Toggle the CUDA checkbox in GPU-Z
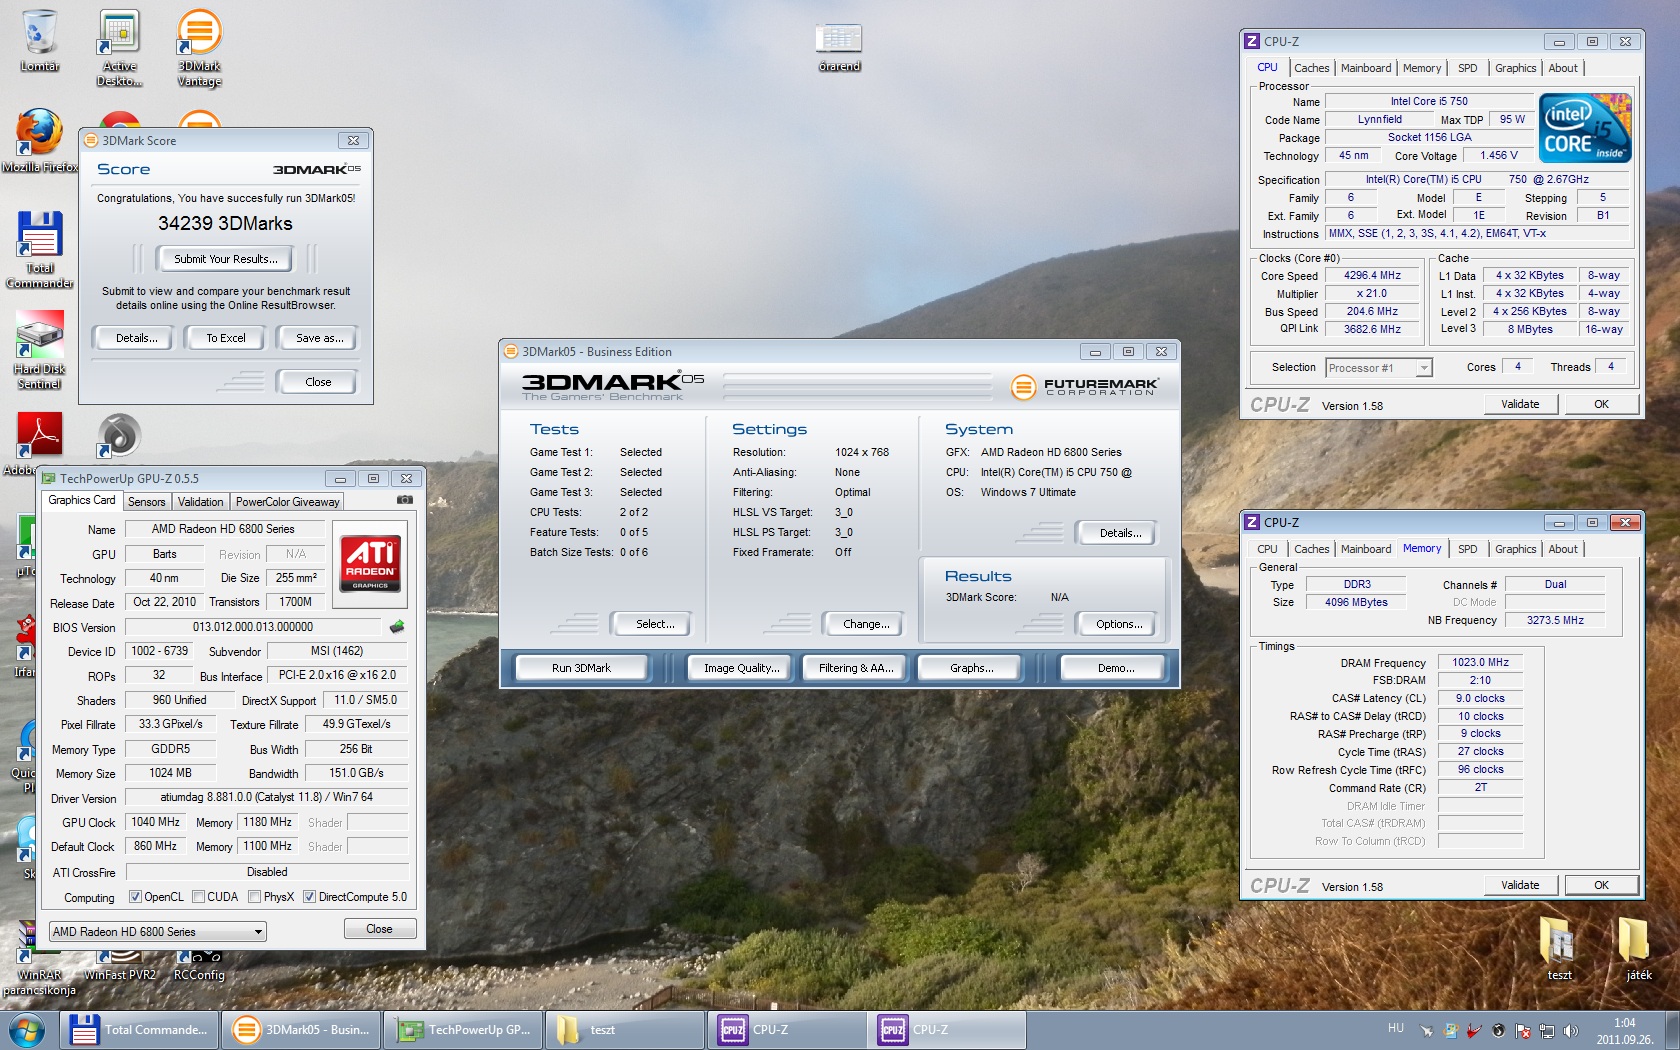Viewport: 1680px width, 1050px height. click(198, 897)
